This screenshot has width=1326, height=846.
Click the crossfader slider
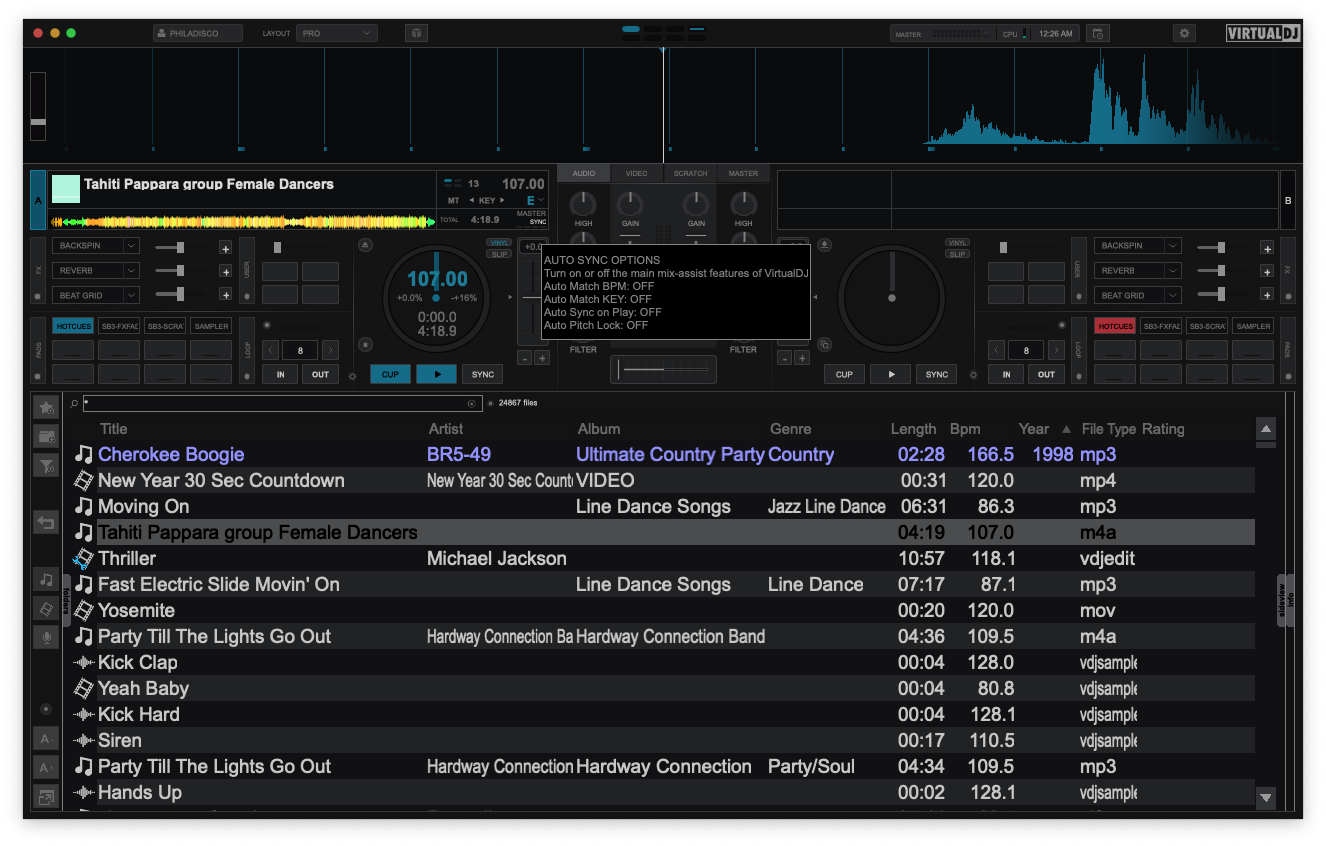coord(664,370)
